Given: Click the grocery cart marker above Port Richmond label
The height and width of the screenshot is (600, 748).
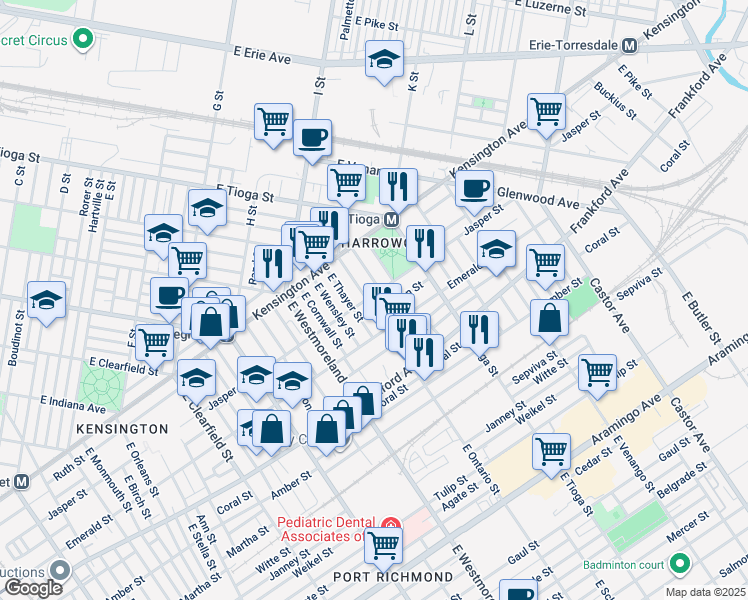Looking at the screenshot, I should 383,547.
